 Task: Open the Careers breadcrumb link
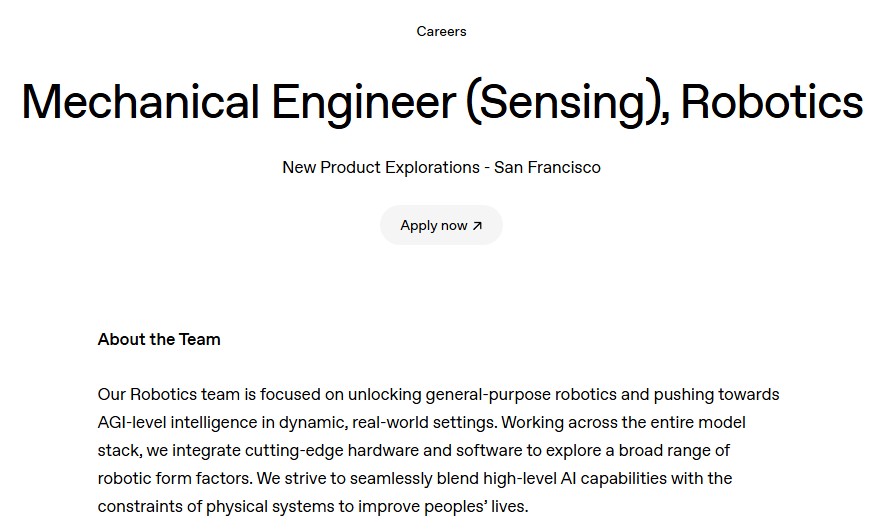tap(441, 31)
